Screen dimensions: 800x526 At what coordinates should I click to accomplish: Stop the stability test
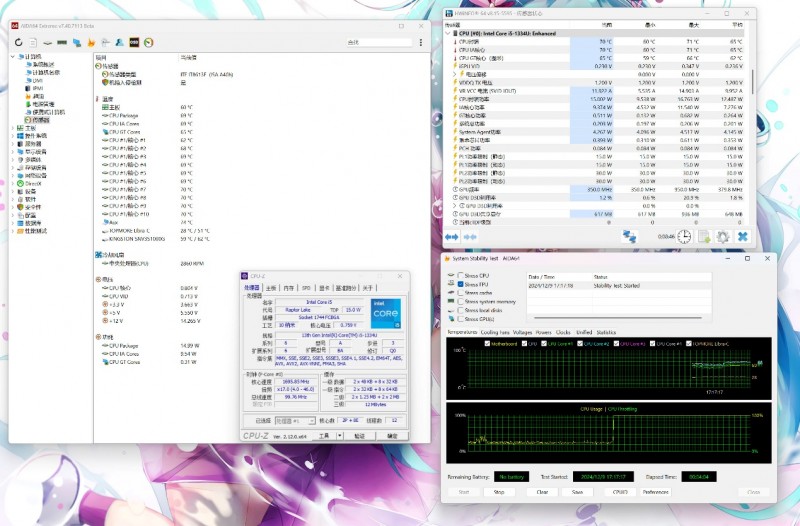[499, 492]
